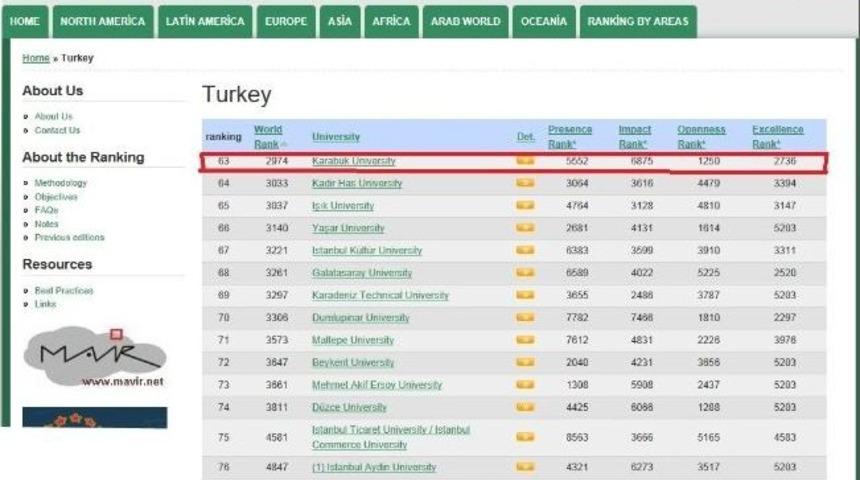Click details icon for Kadir Has University
860x480 pixels.
click(x=525, y=183)
